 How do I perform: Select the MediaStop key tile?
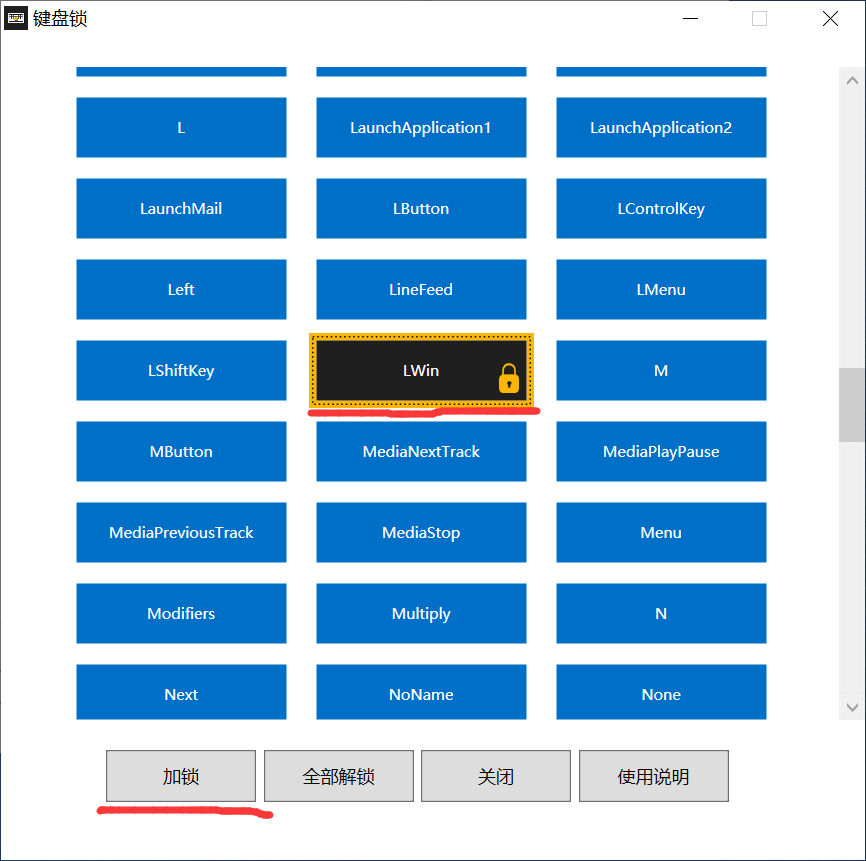click(421, 533)
